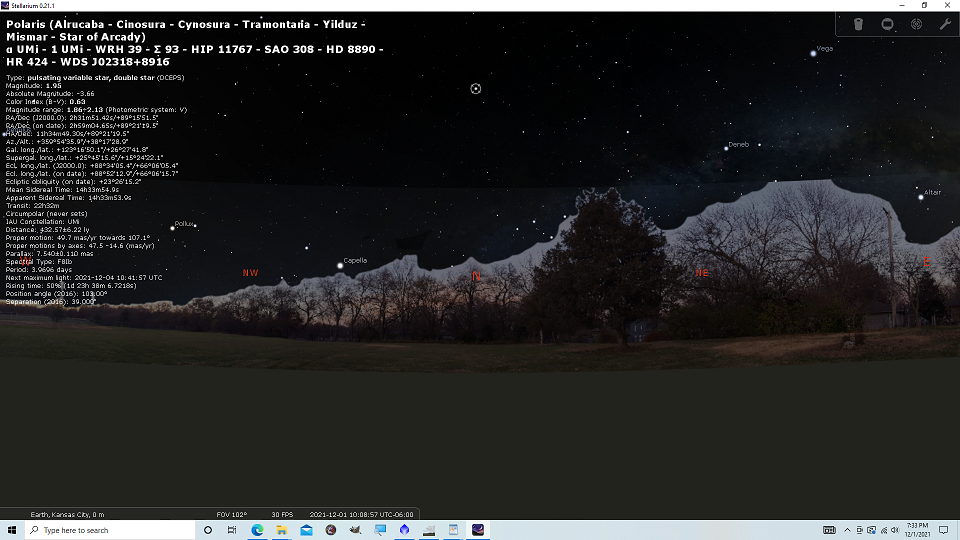Click the selected Polaris star marker
The width and height of the screenshot is (960, 540).
(x=476, y=89)
